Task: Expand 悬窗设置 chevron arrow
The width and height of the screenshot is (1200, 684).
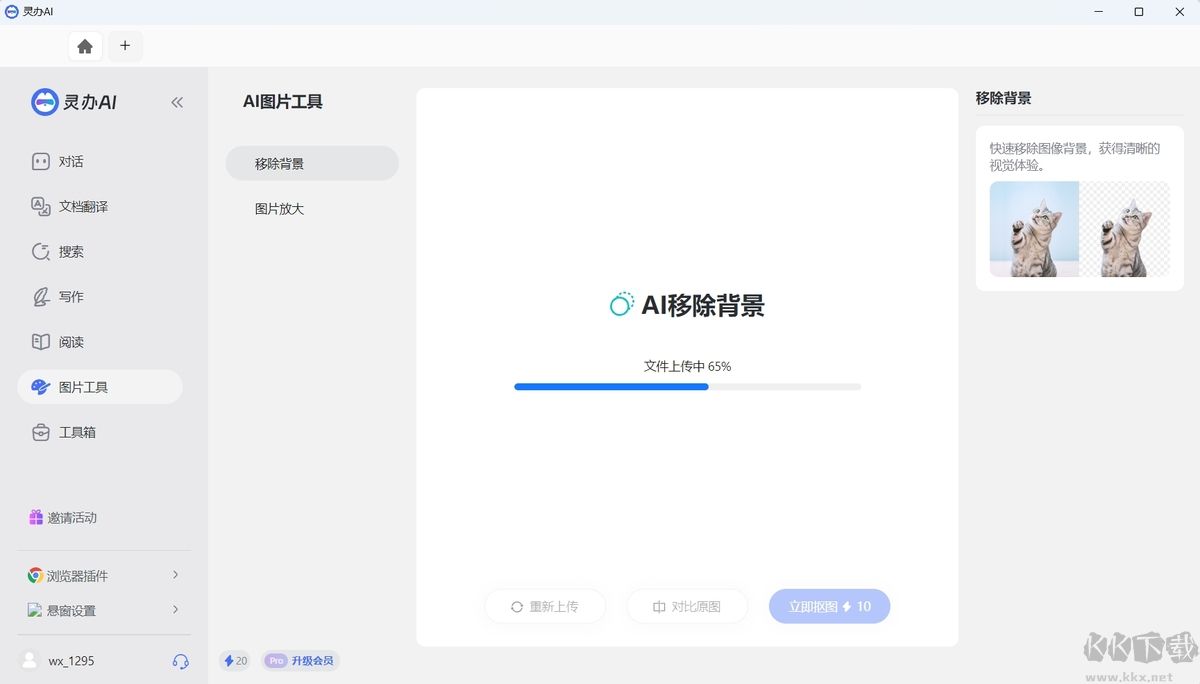Action: 175,609
